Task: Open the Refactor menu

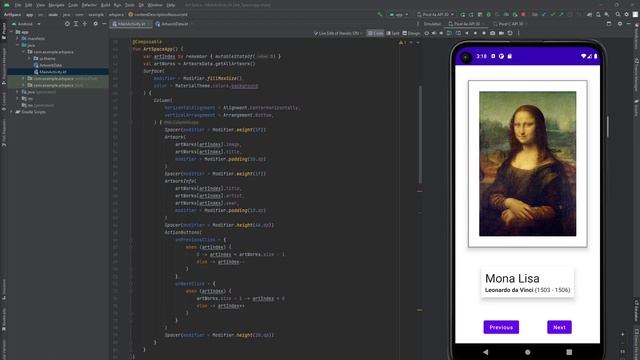Action: coord(89,5)
